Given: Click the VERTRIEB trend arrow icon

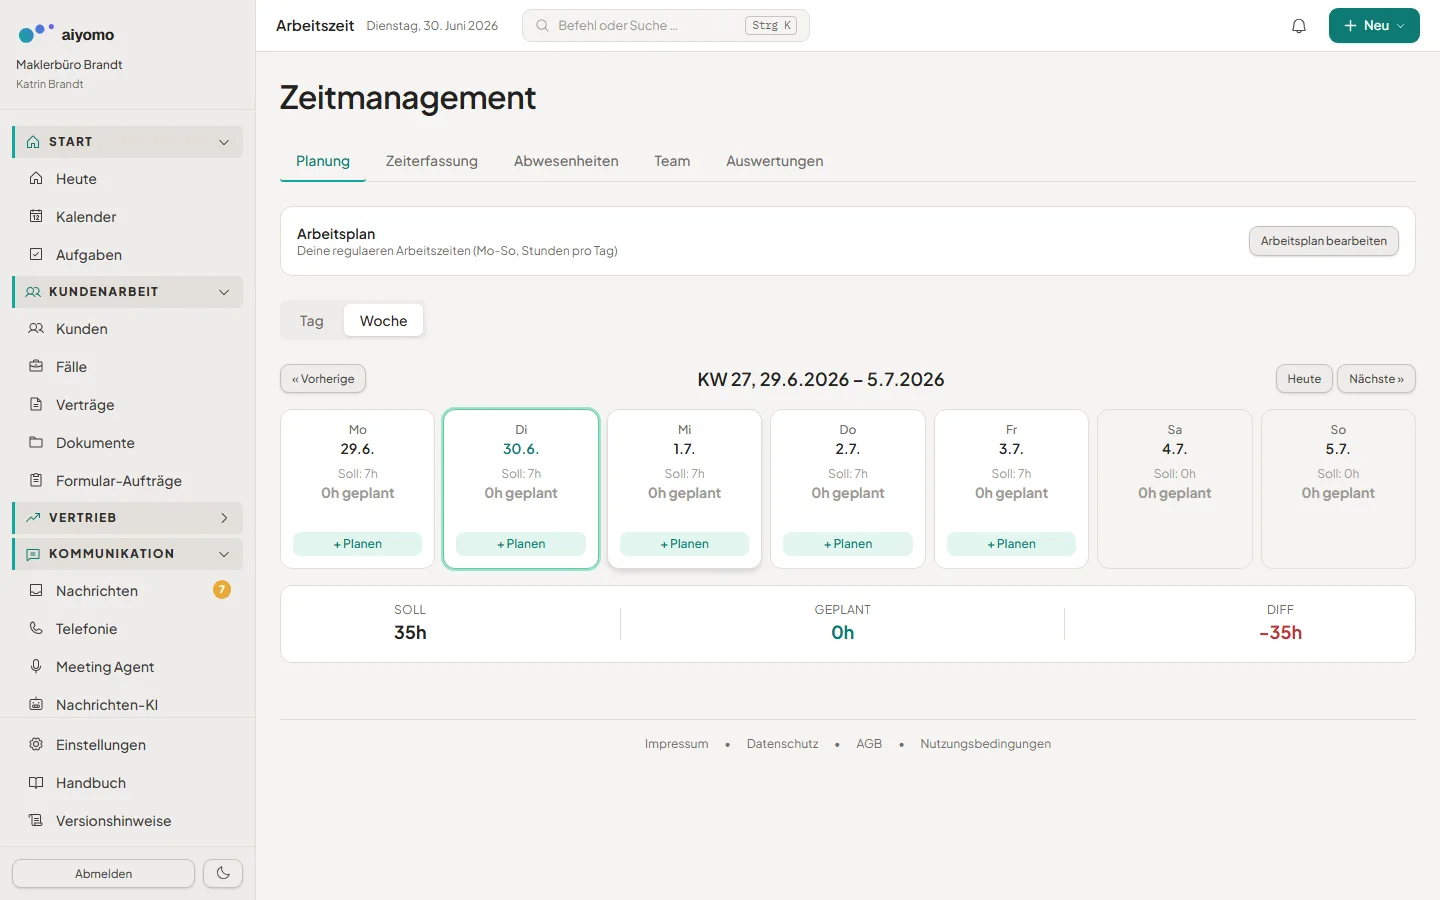Looking at the screenshot, I should [x=33, y=518].
